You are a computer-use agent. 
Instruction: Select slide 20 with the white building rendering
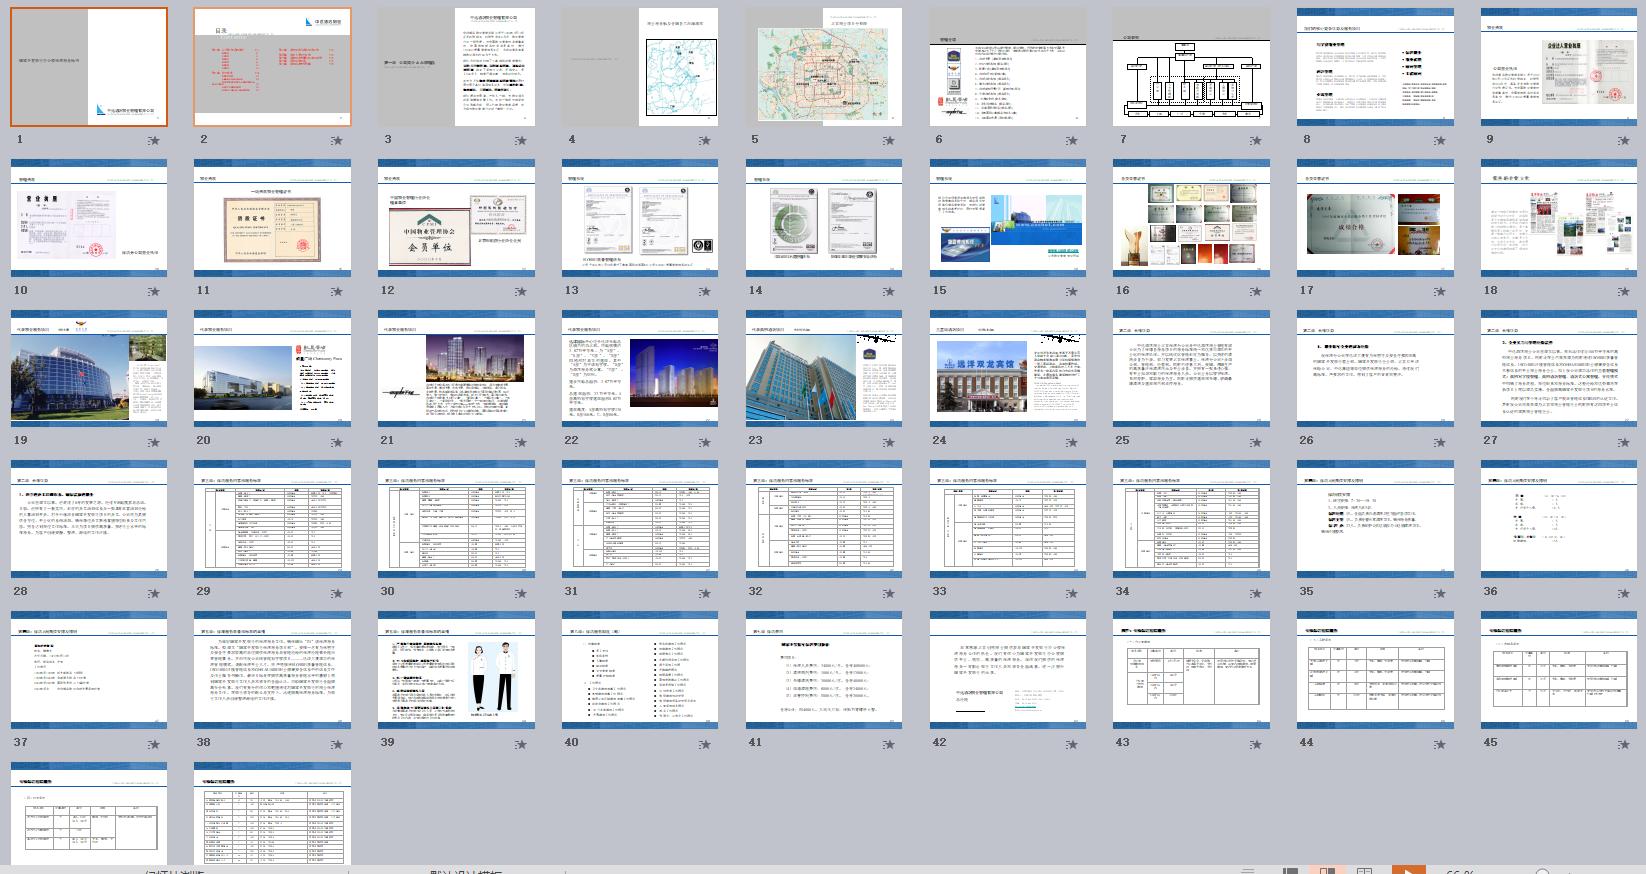pyautogui.click(x=273, y=369)
